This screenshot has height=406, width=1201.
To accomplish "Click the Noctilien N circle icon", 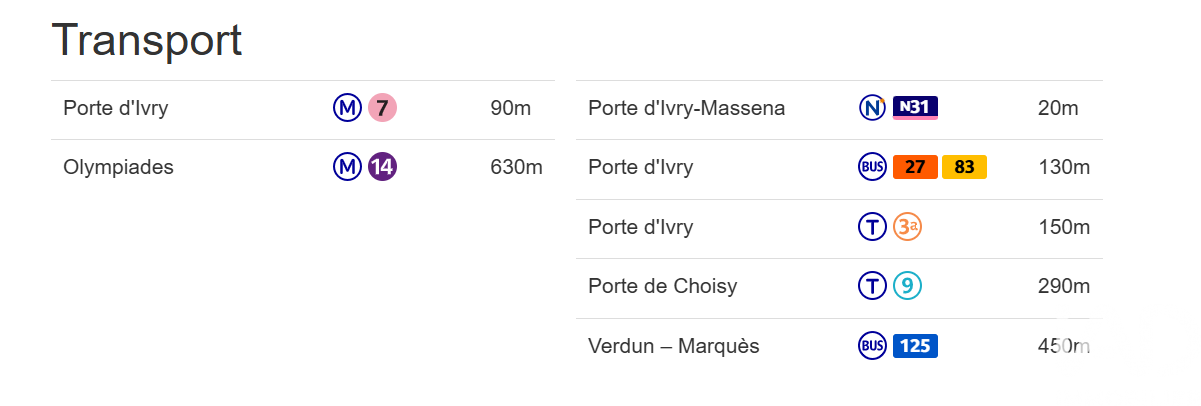I will pyautogui.click(x=872, y=108).
